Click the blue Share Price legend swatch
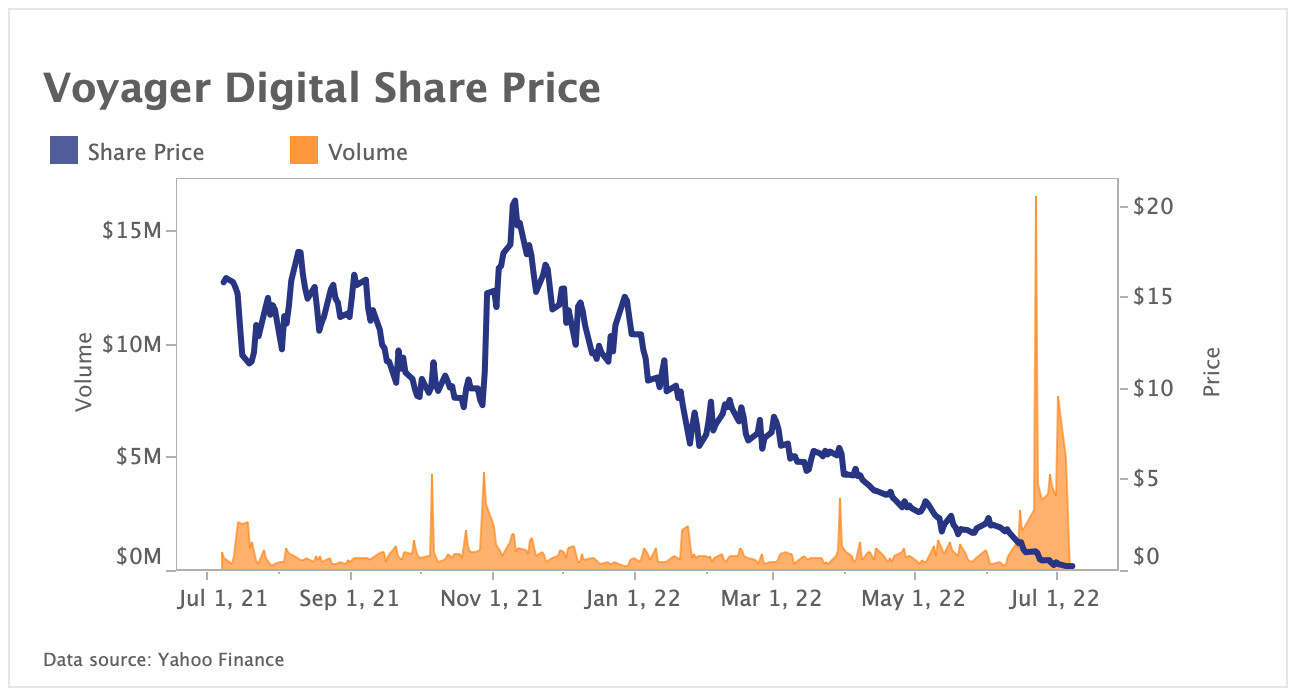1296x698 pixels. pos(64,152)
